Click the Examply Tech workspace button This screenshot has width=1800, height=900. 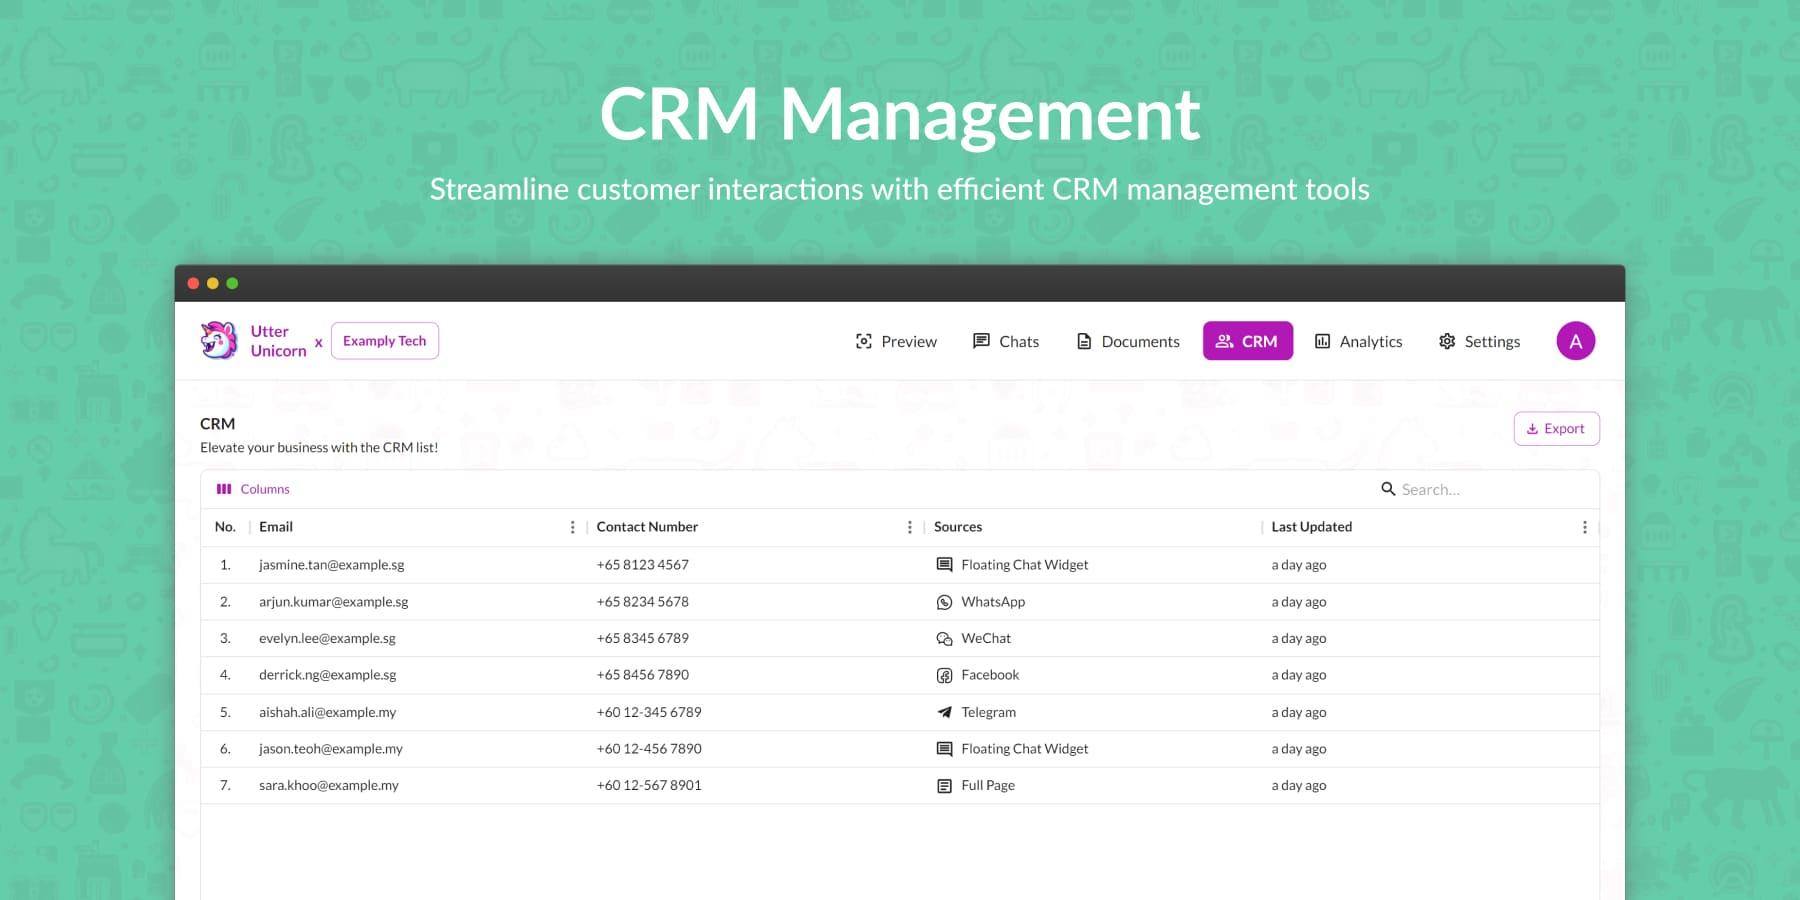tap(385, 341)
